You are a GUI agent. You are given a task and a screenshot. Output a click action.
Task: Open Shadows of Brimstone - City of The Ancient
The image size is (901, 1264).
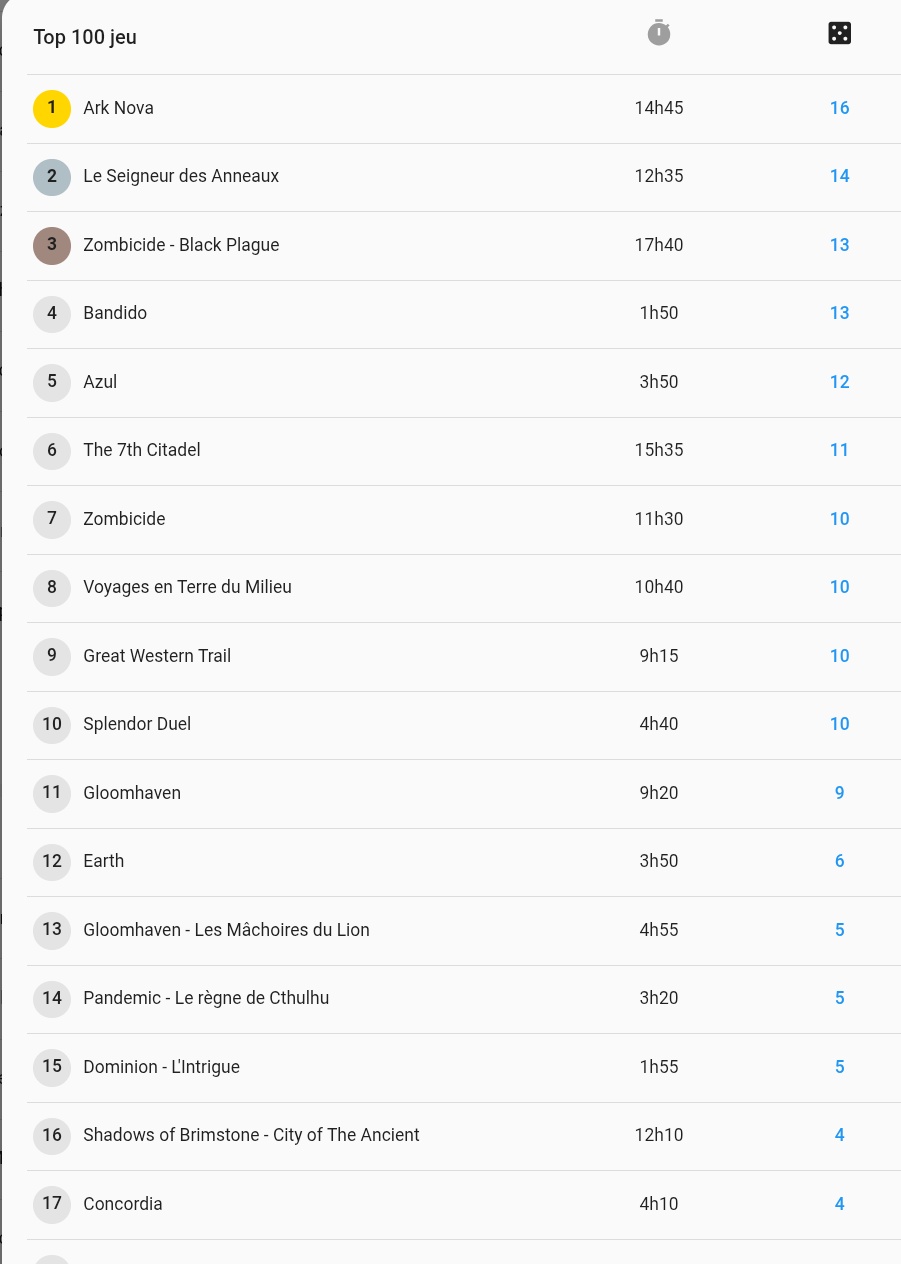click(x=464, y=1136)
